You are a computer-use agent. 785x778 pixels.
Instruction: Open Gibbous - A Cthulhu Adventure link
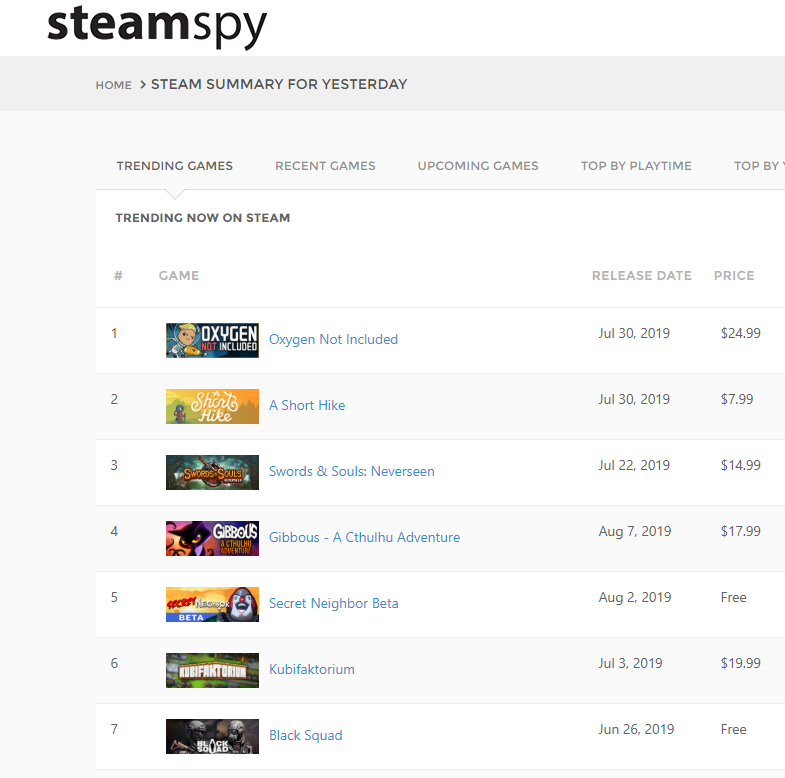point(364,537)
